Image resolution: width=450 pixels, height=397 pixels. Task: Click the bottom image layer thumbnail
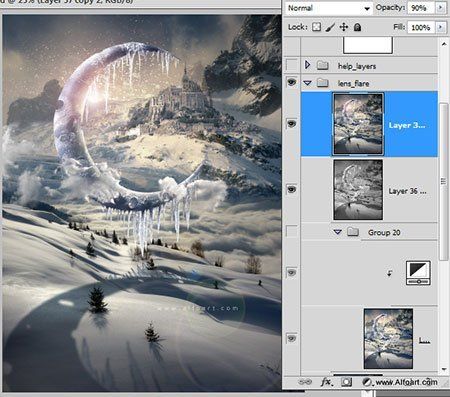pos(388,339)
